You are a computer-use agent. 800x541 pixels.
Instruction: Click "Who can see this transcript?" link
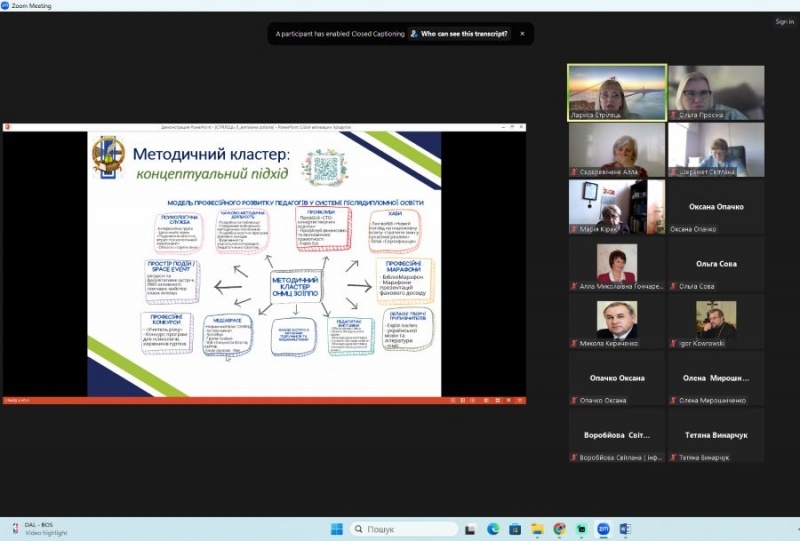coord(464,33)
